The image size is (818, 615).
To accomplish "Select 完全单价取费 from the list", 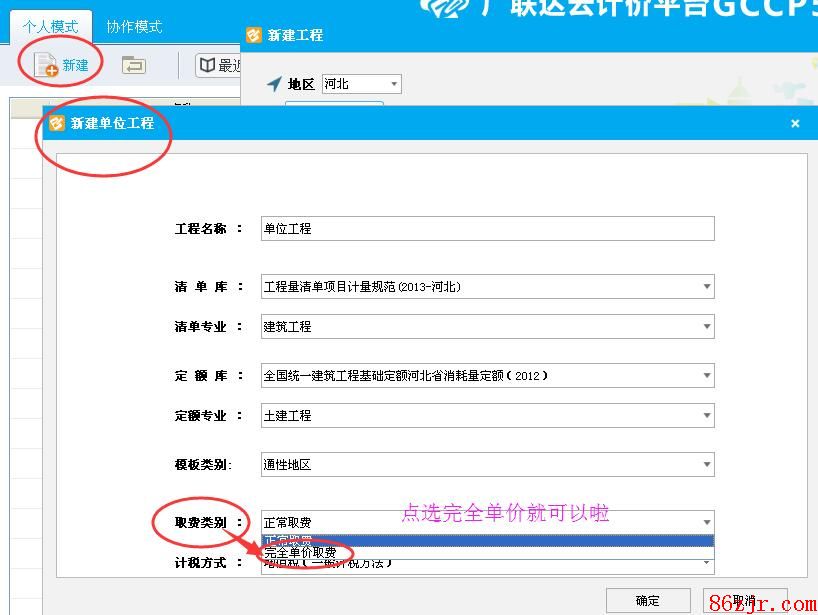I will pos(300,553).
